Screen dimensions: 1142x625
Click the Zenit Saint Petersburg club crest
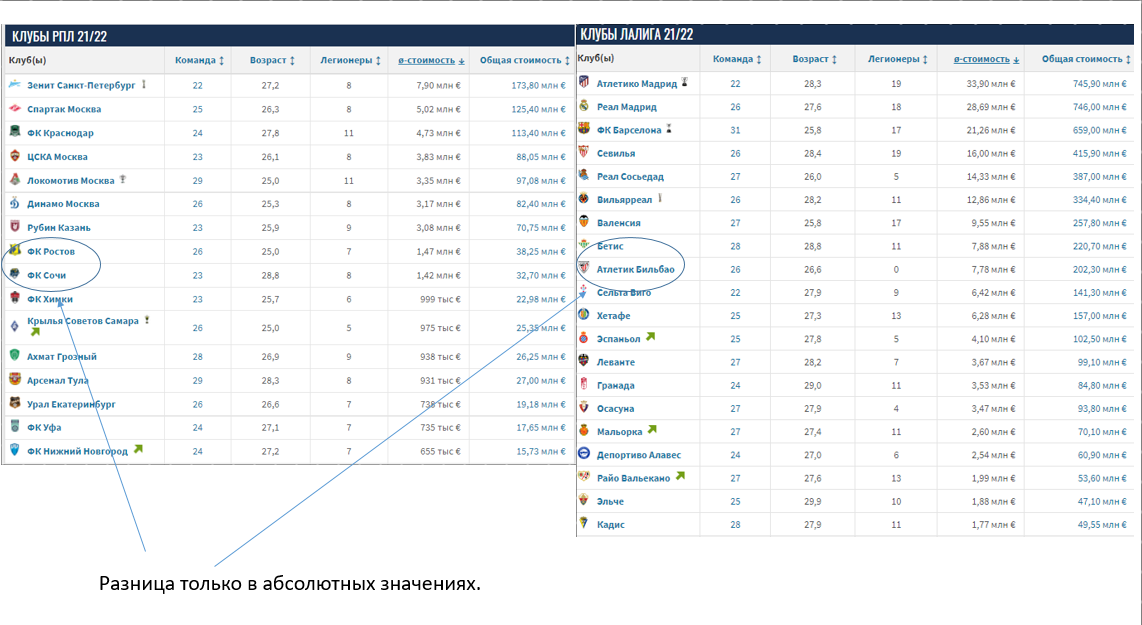15,84
